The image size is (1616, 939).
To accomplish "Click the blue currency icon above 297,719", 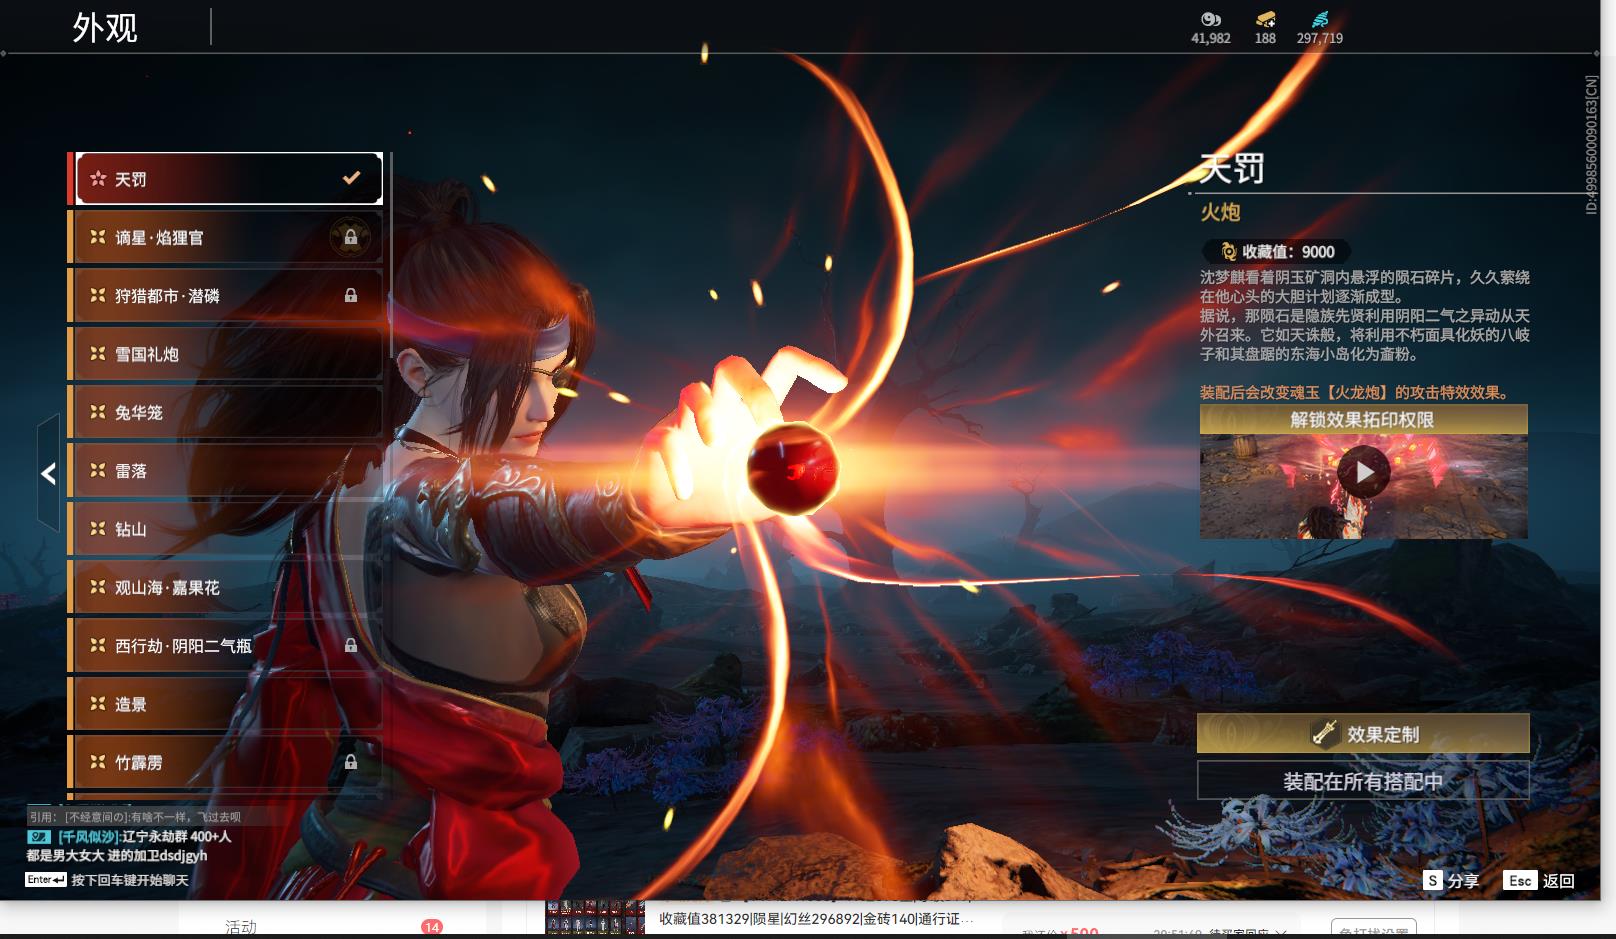I will pos(1320,19).
